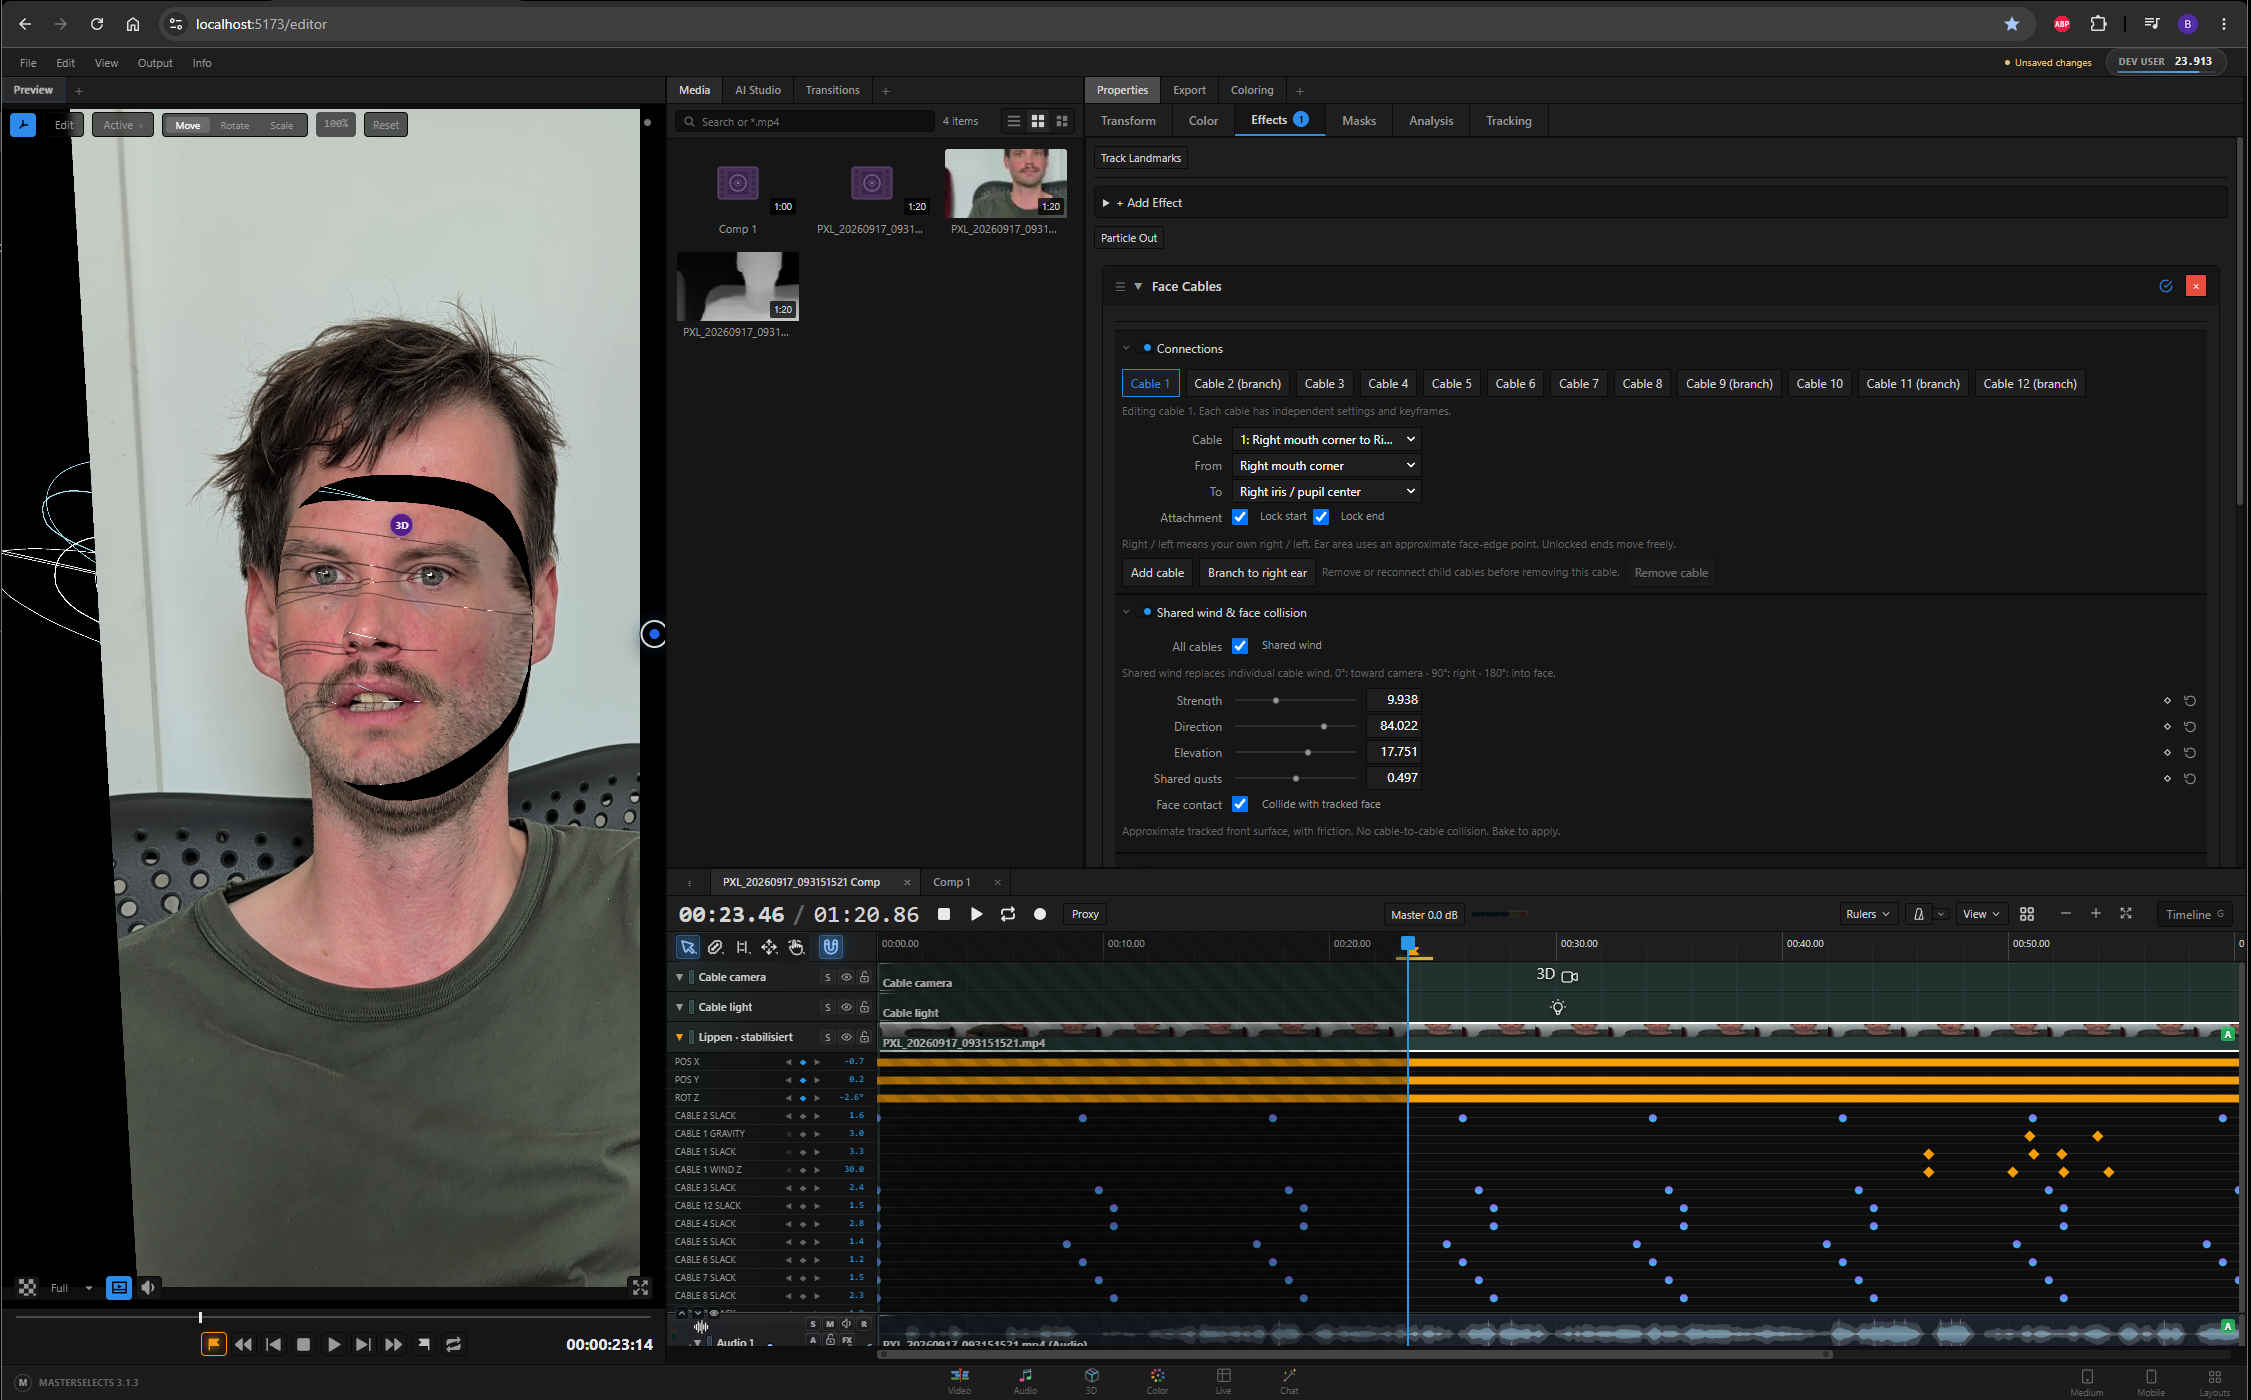
Task: Toggle checkerboard transparency in preview
Action: pyautogui.click(x=27, y=1288)
